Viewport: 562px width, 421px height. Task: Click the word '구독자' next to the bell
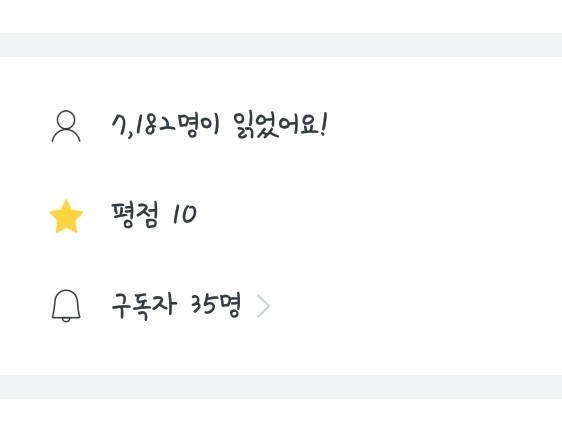144,306
